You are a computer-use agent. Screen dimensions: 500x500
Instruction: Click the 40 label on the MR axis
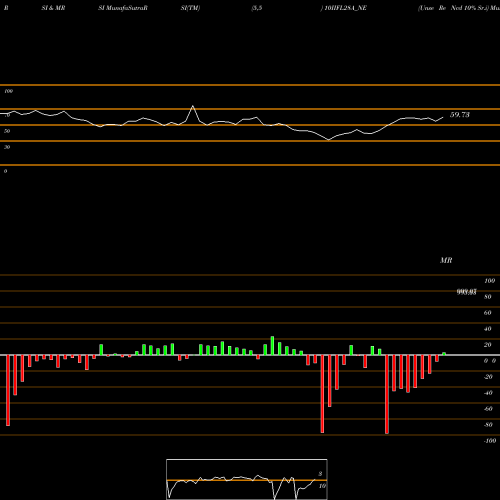pos(488,329)
